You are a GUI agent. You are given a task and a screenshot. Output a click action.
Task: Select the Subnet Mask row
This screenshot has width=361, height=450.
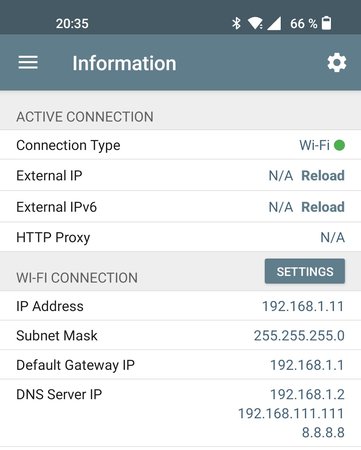click(180, 335)
